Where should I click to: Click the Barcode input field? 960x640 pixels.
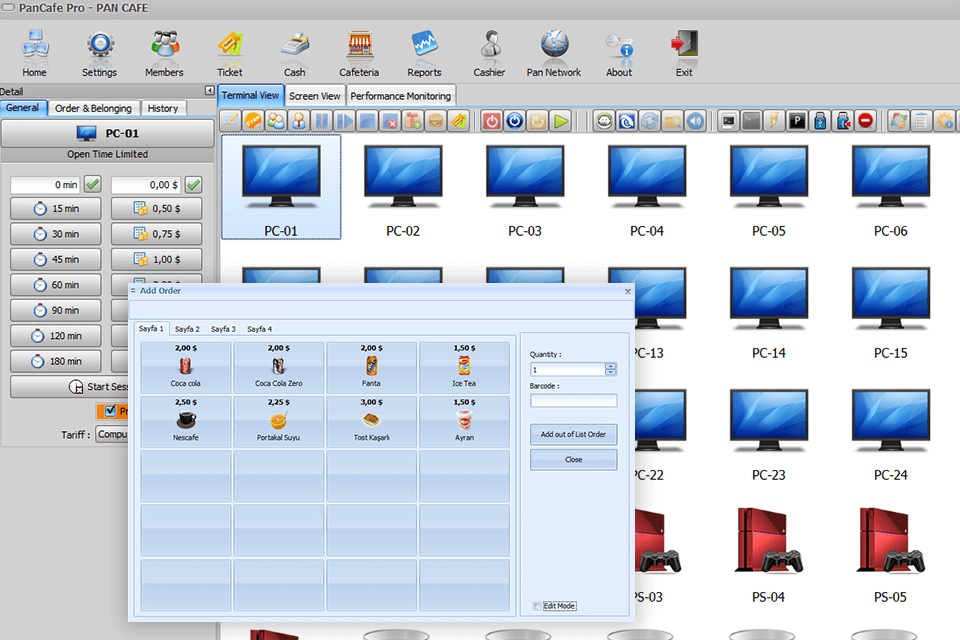[x=574, y=401]
